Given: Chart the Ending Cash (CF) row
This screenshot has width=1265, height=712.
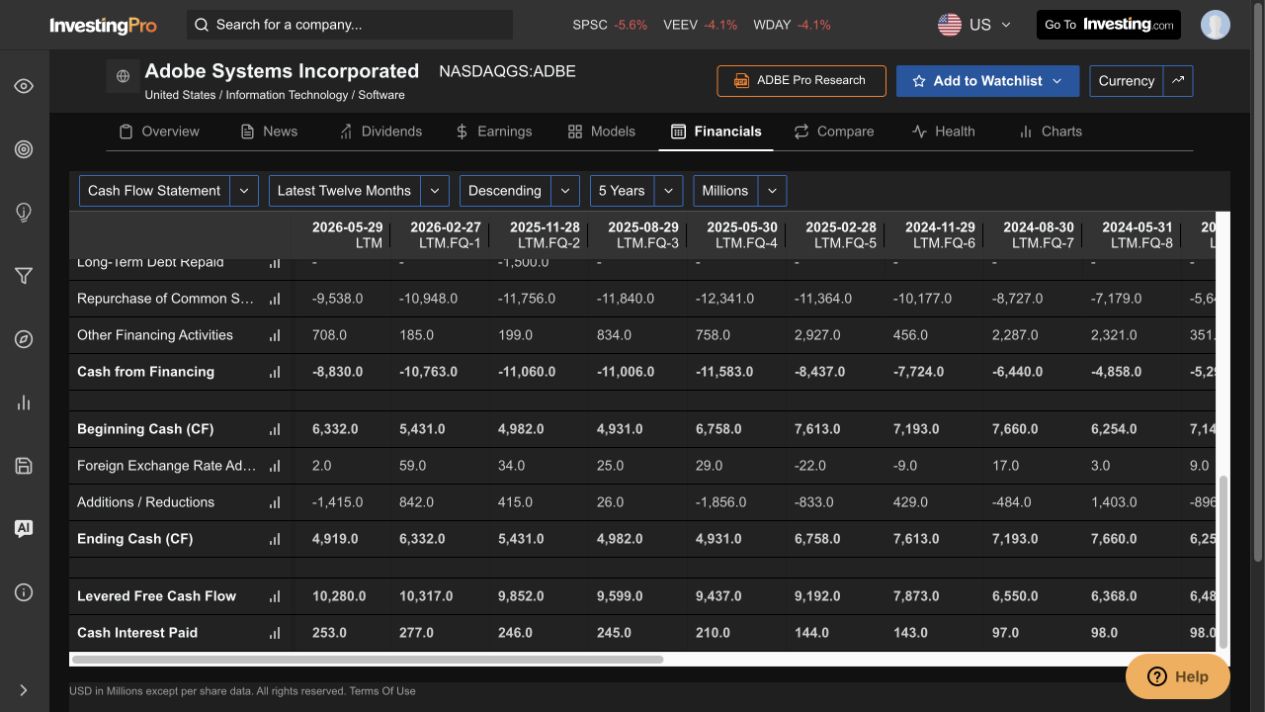Looking at the screenshot, I should pyautogui.click(x=274, y=539).
